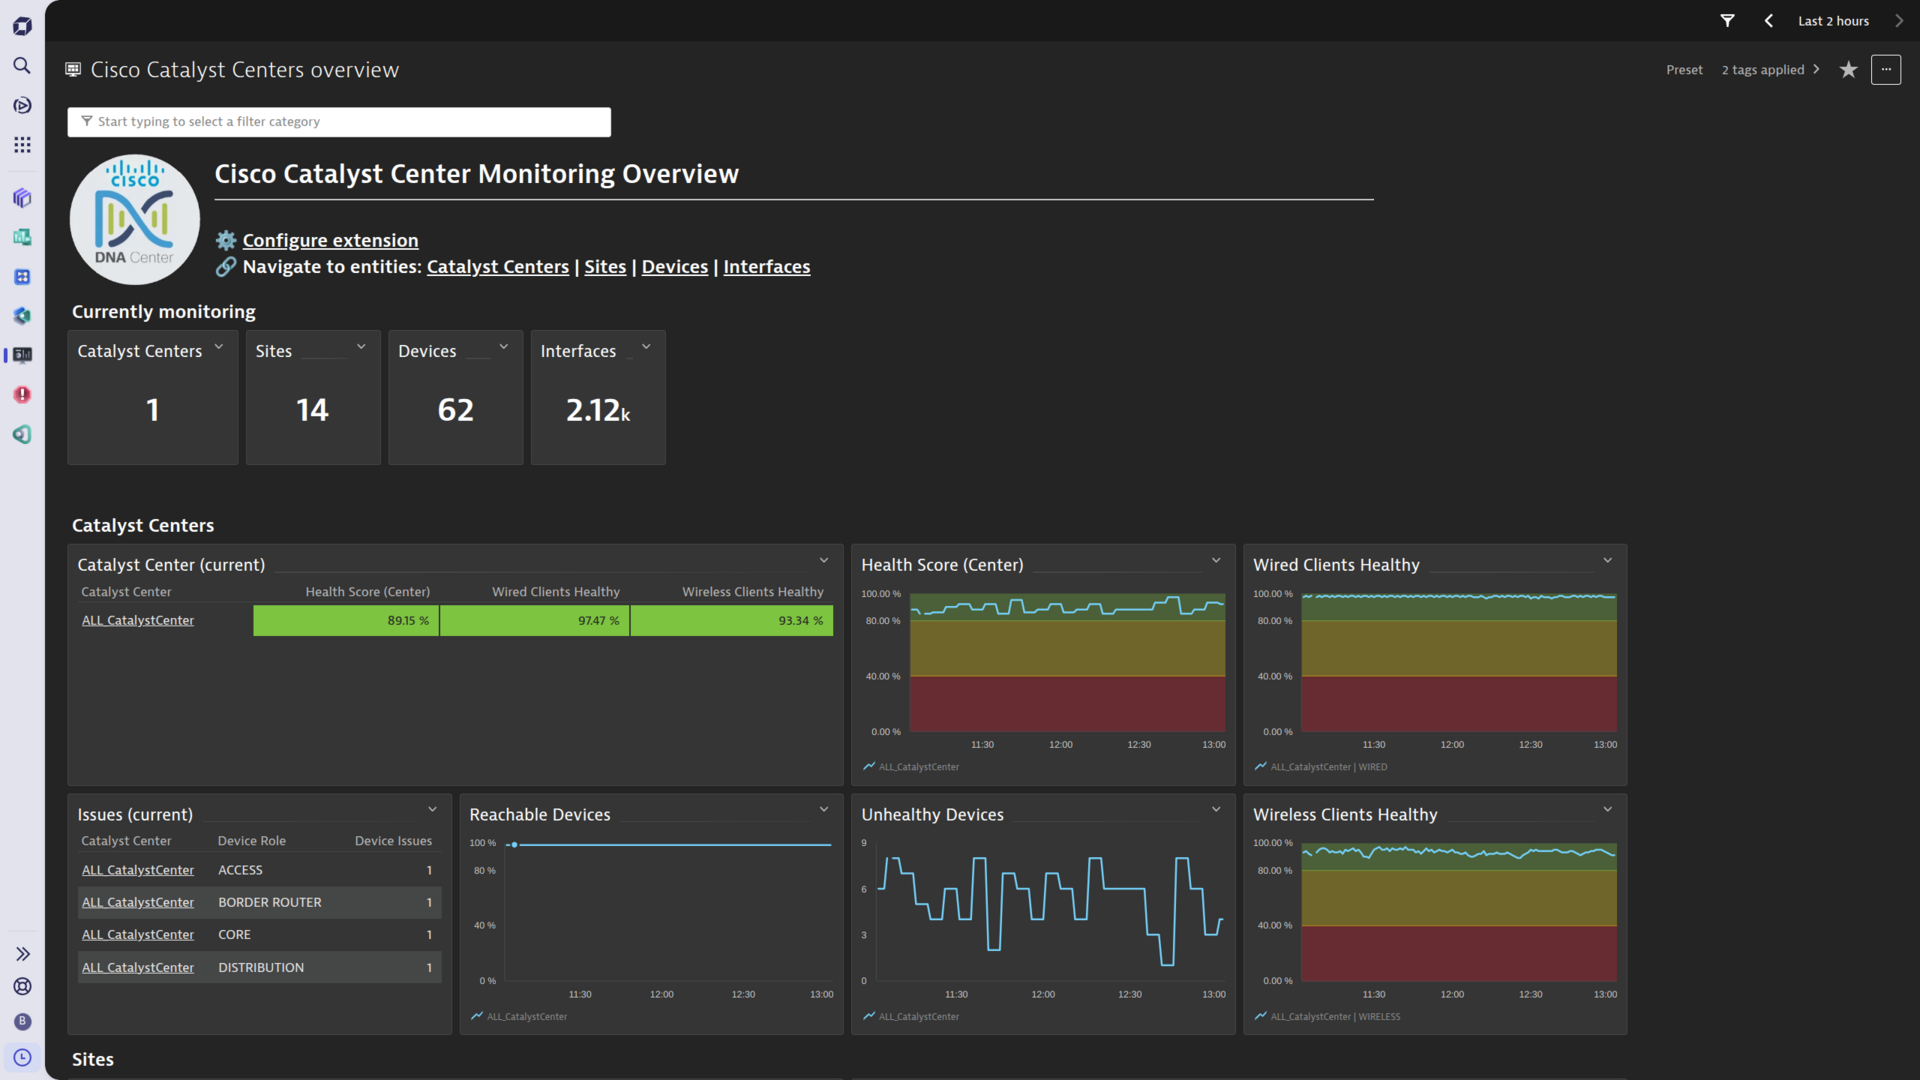1920x1080 pixels.
Task: Open ALL_CatalystCenter link in Catalyst Center table
Action: pyautogui.click(x=138, y=621)
